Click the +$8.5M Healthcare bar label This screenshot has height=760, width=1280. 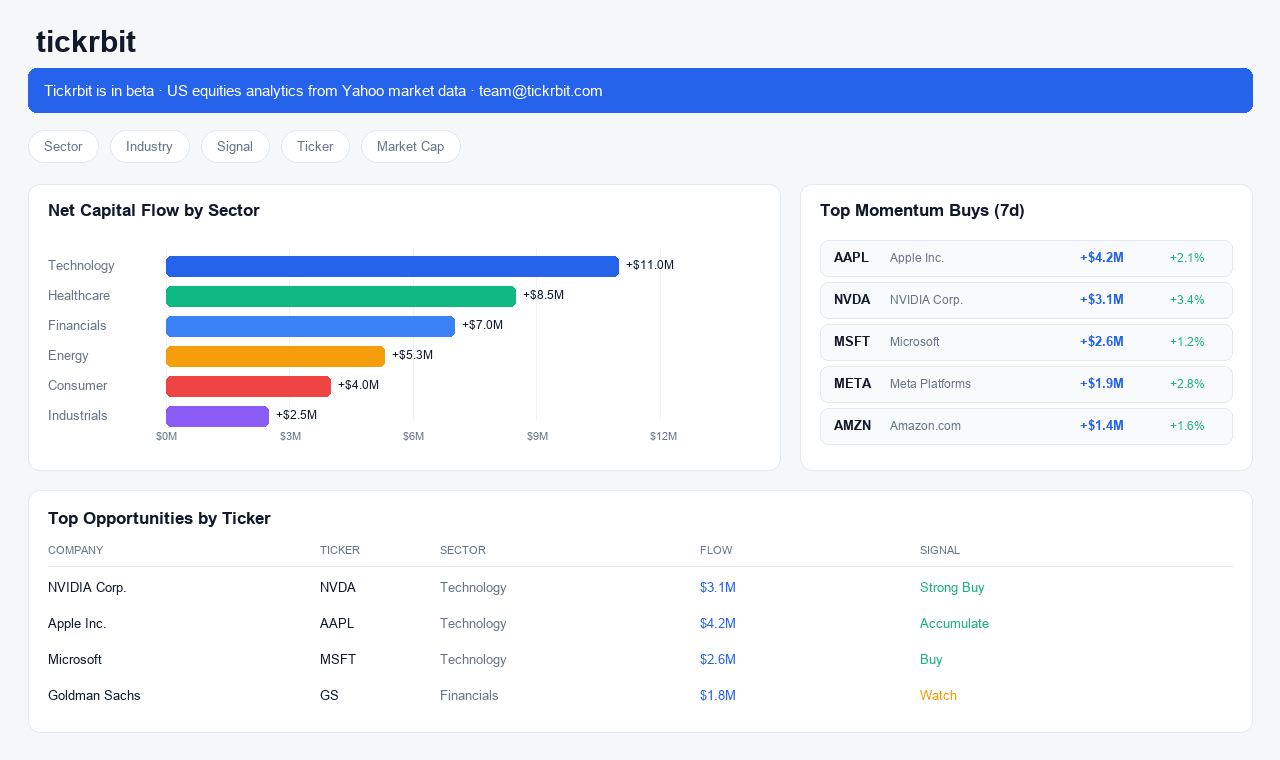[x=543, y=296]
